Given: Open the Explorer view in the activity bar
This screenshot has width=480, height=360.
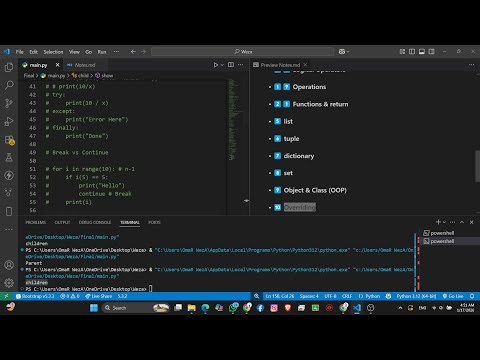Looking at the screenshot, I should pyautogui.click(x=9, y=68).
